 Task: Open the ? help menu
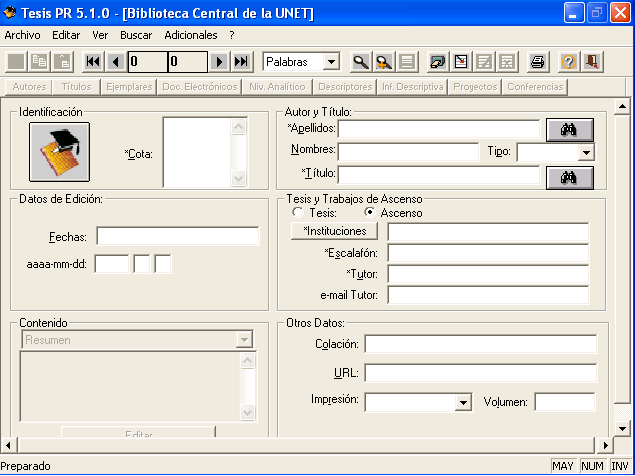click(232, 35)
